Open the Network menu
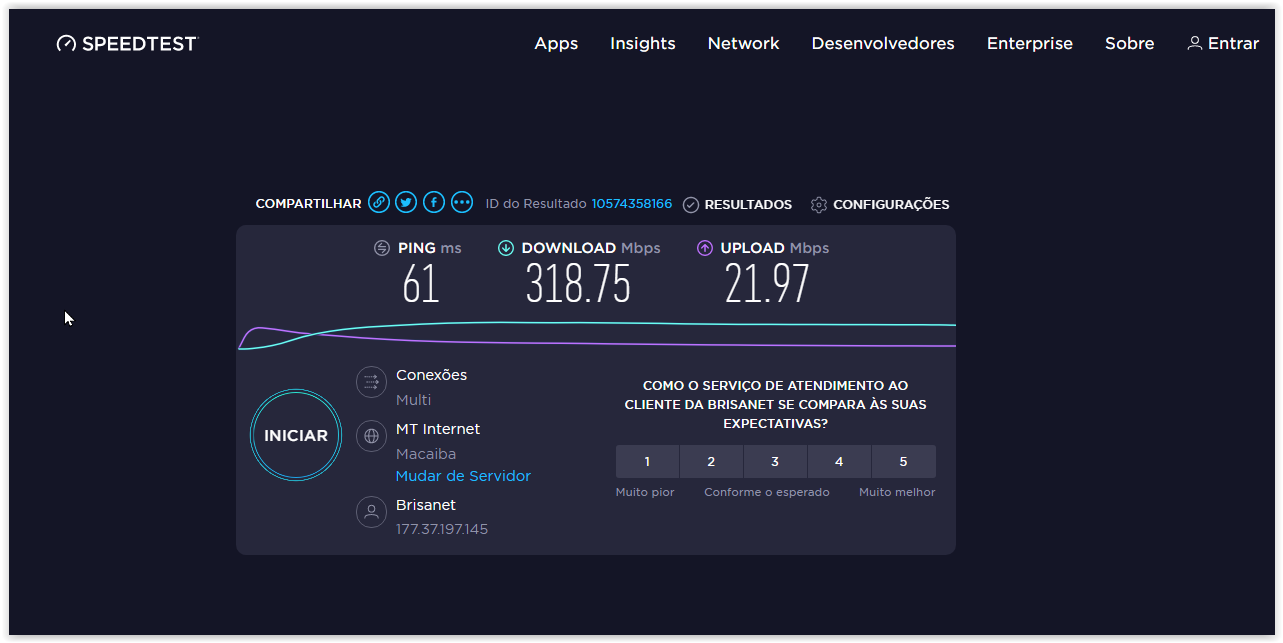 [x=744, y=43]
